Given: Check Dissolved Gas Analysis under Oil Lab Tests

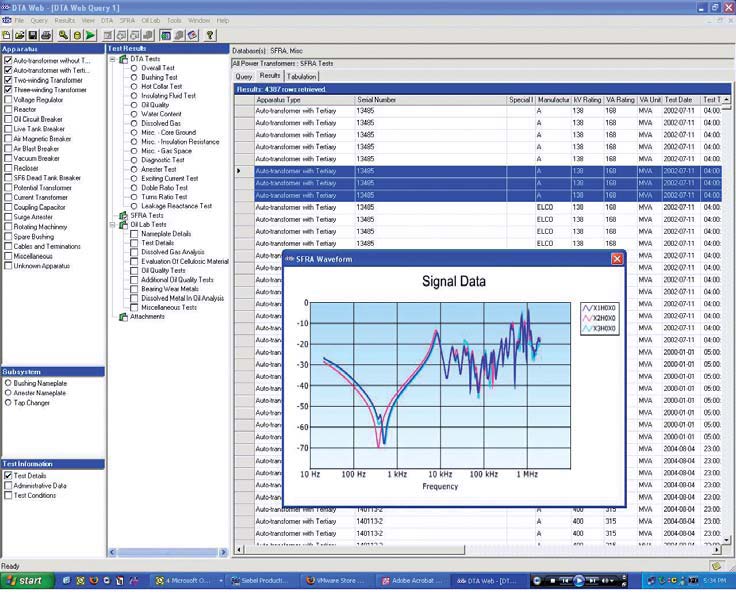Looking at the screenshot, I should click(134, 252).
